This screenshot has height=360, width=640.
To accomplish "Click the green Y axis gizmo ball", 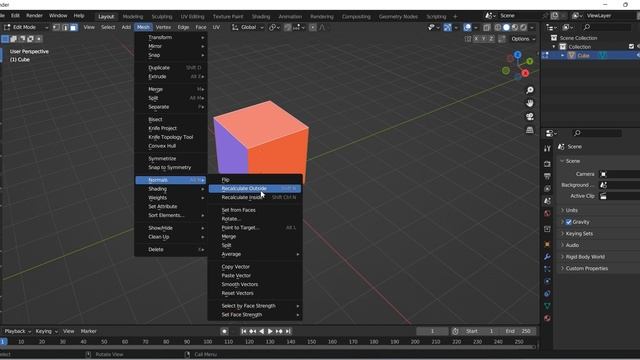I will [529, 61].
